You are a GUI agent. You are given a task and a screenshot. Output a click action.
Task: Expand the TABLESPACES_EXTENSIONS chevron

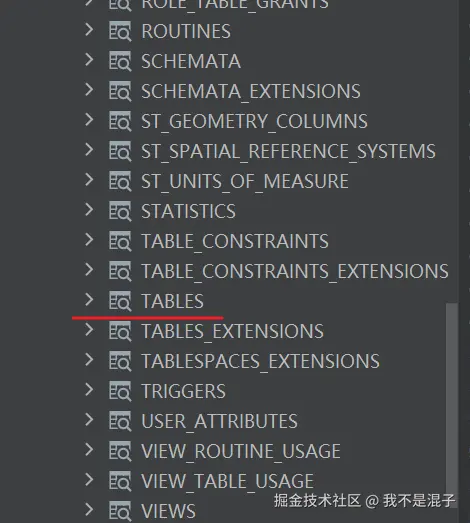(x=89, y=360)
